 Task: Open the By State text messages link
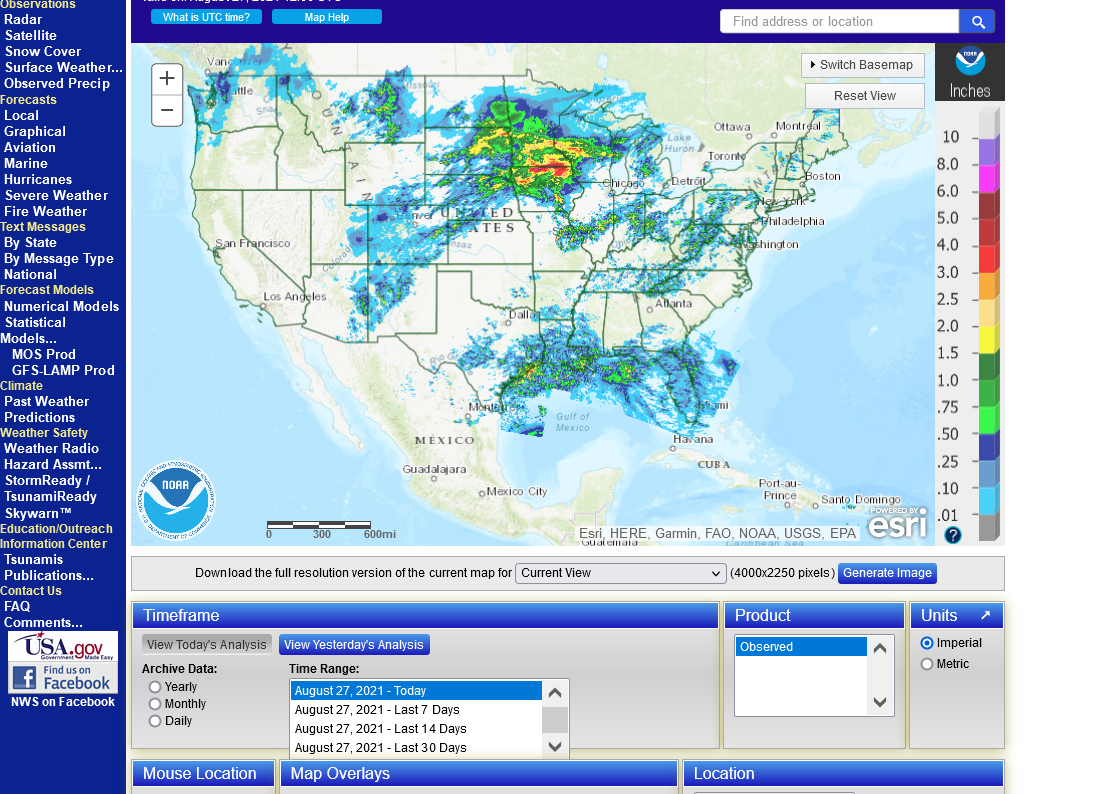30,243
